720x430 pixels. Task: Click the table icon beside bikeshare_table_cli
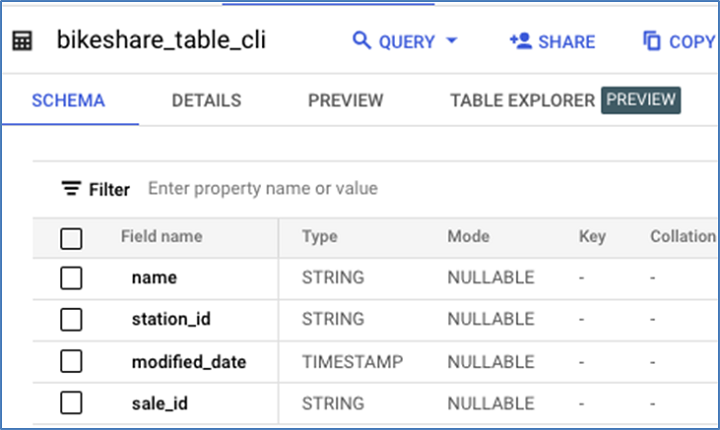[x=22, y=41]
